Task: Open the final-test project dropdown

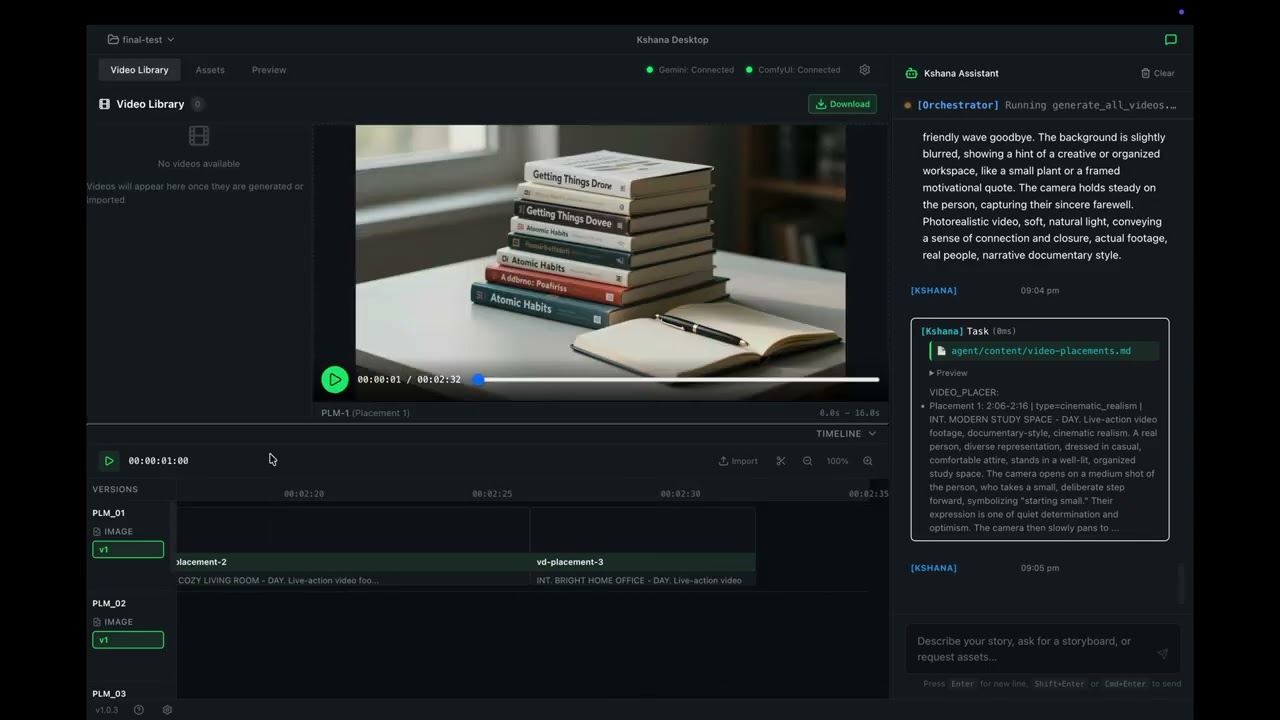Action: (x=141, y=40)
